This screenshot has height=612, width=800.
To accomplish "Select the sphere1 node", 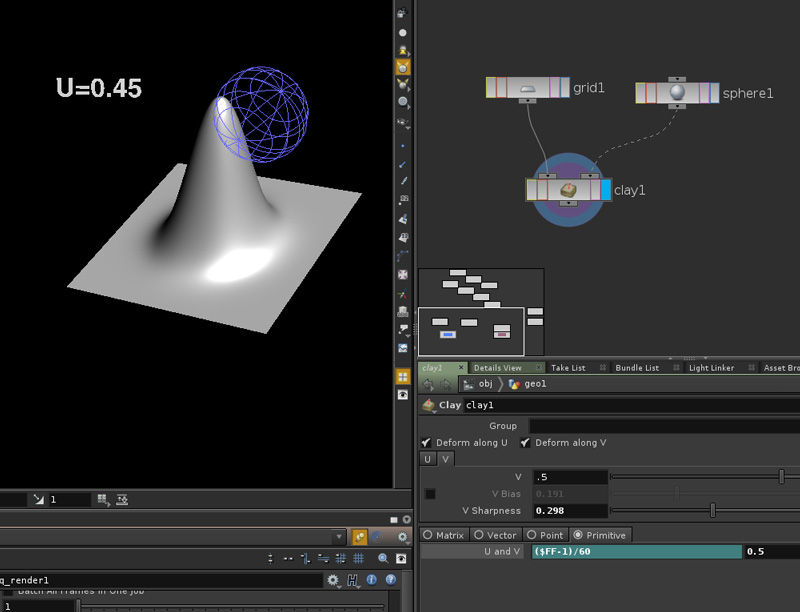I will (x=677, y=93).
